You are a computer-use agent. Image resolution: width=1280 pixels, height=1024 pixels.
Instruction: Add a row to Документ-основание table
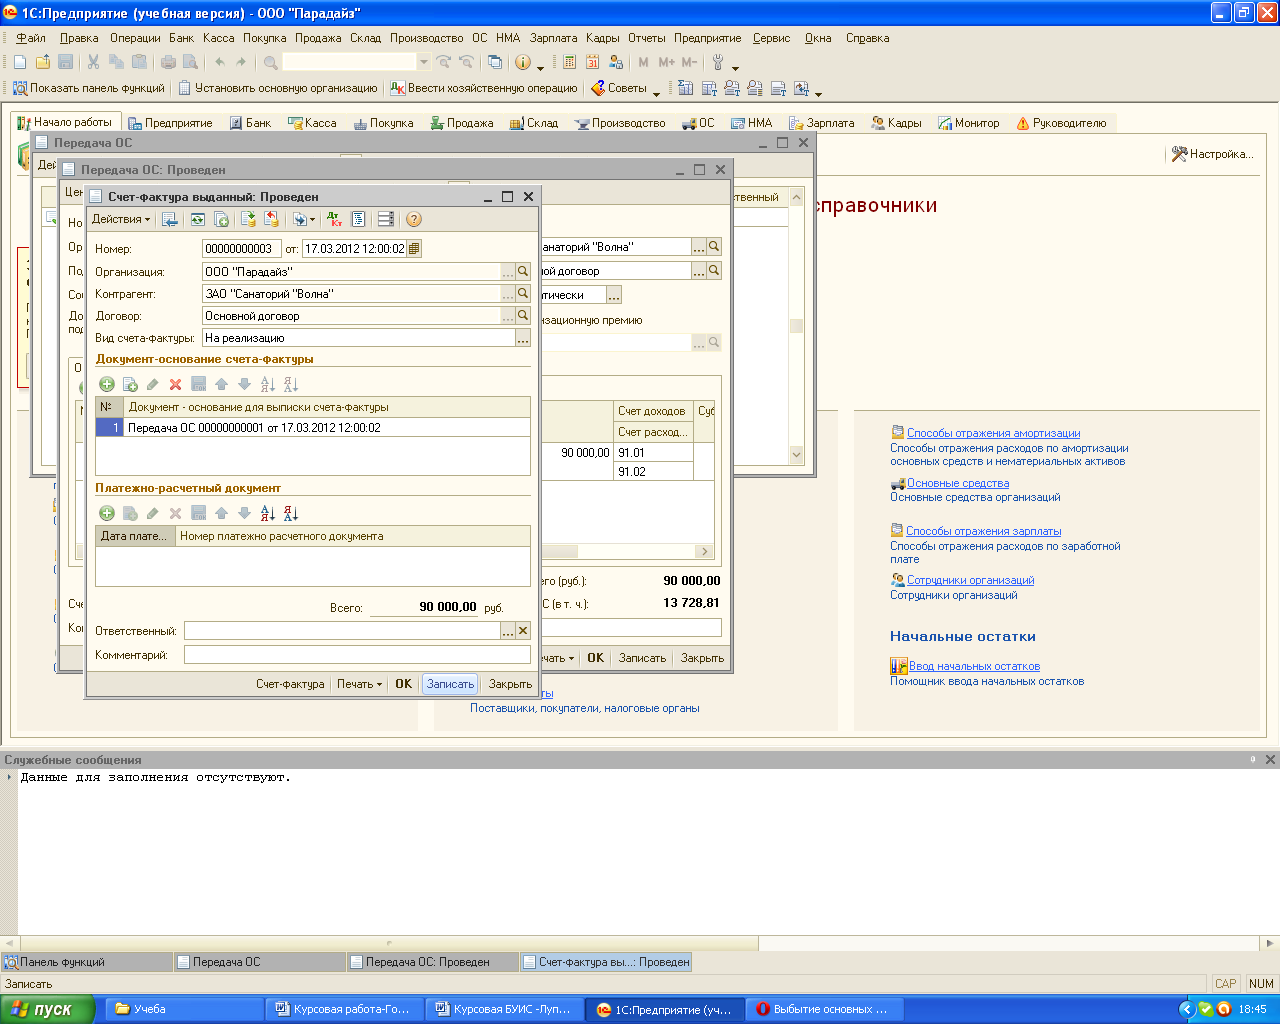pos(107,384)
